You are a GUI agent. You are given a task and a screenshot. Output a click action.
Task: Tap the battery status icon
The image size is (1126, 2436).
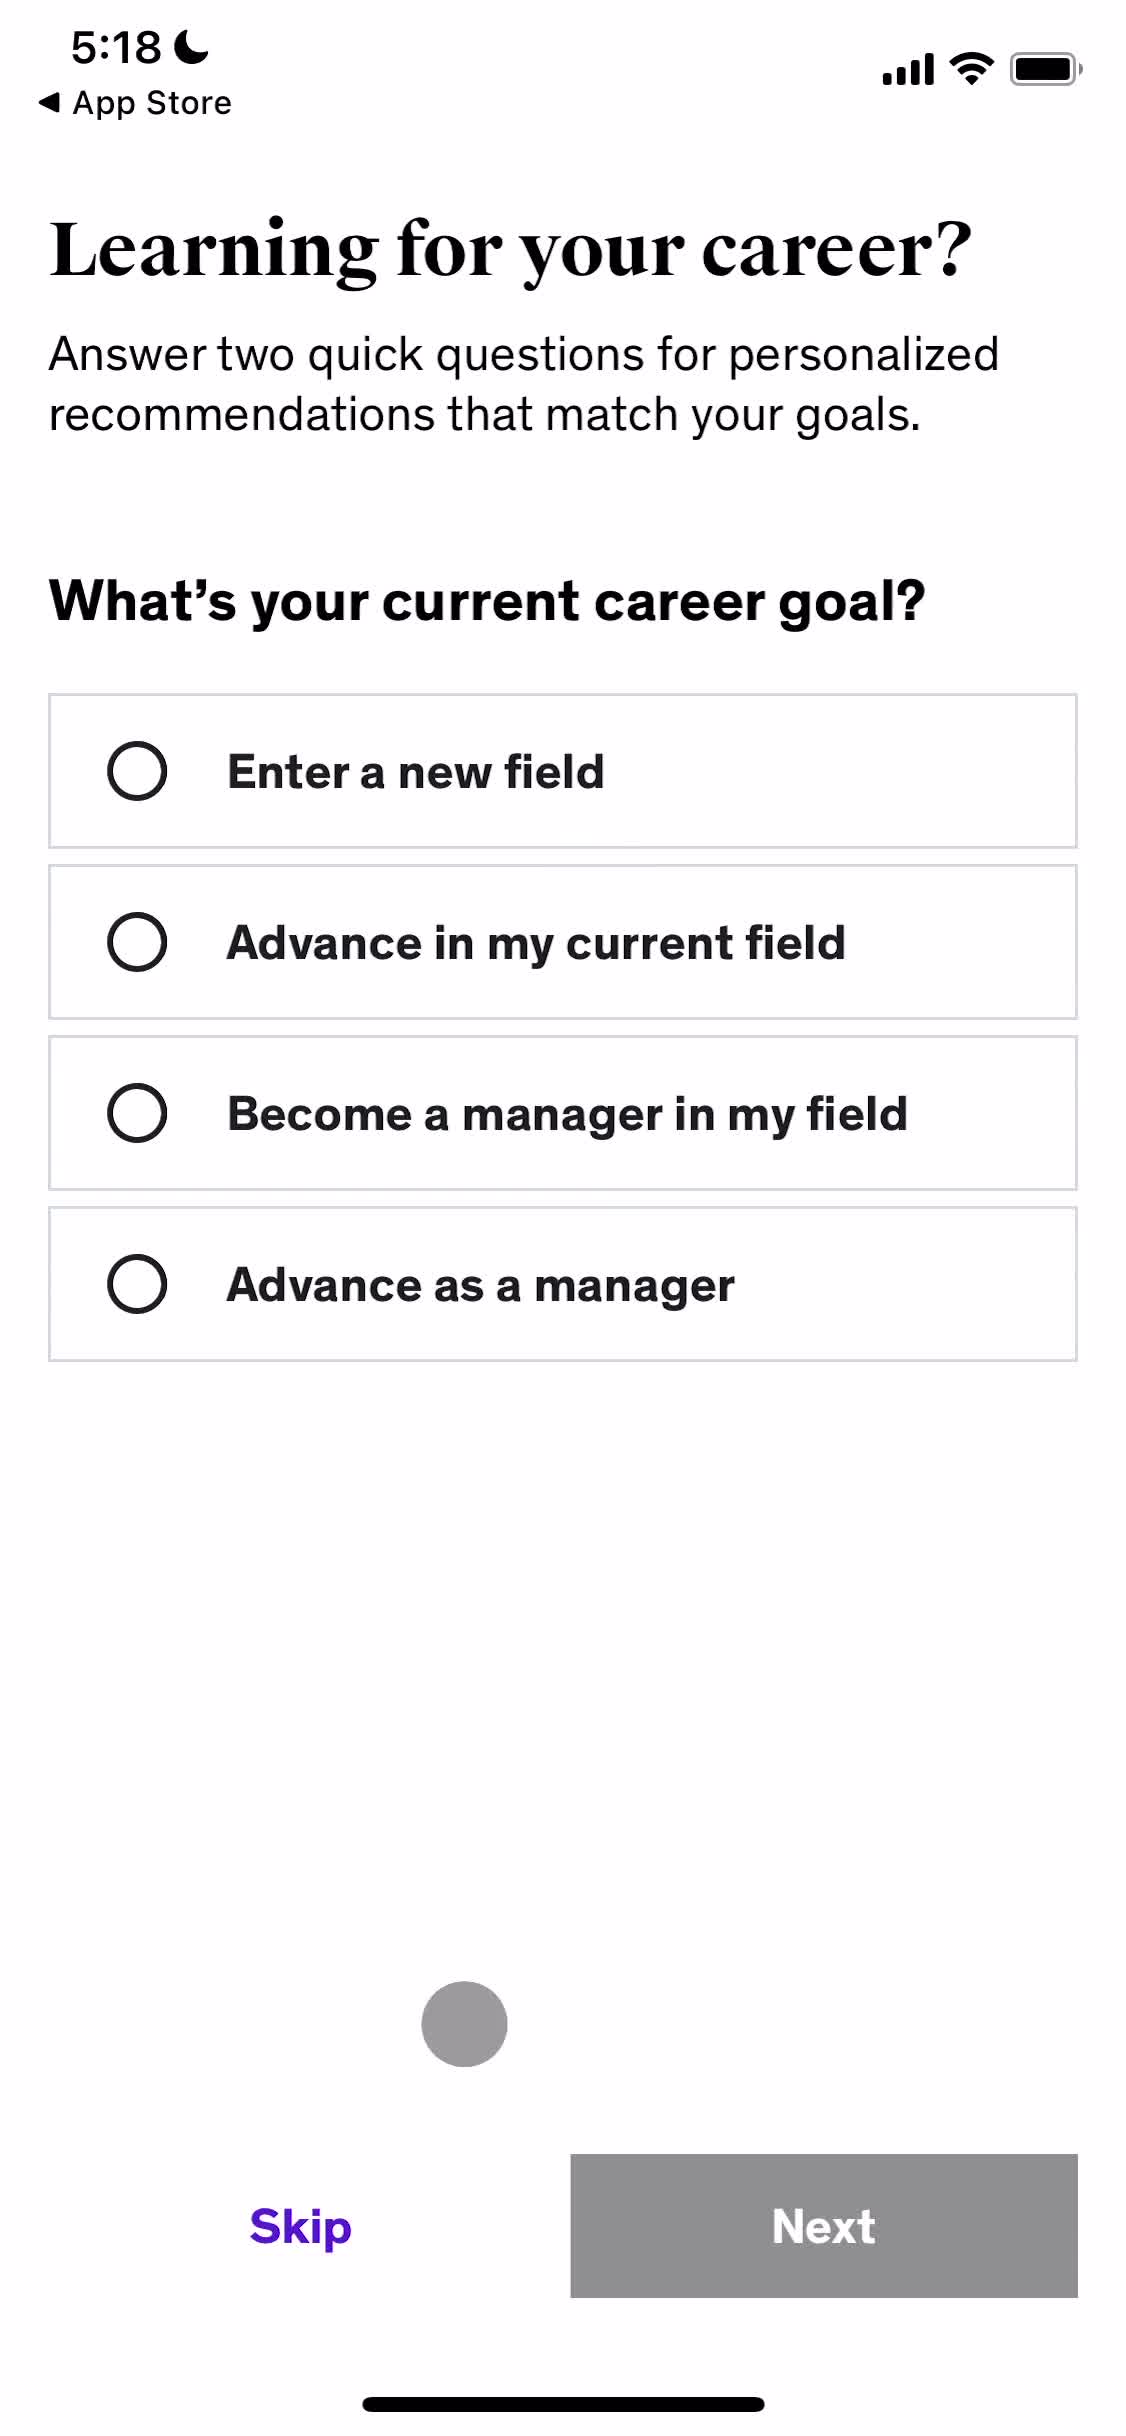pyautogui.click(x=1045, y=69)
